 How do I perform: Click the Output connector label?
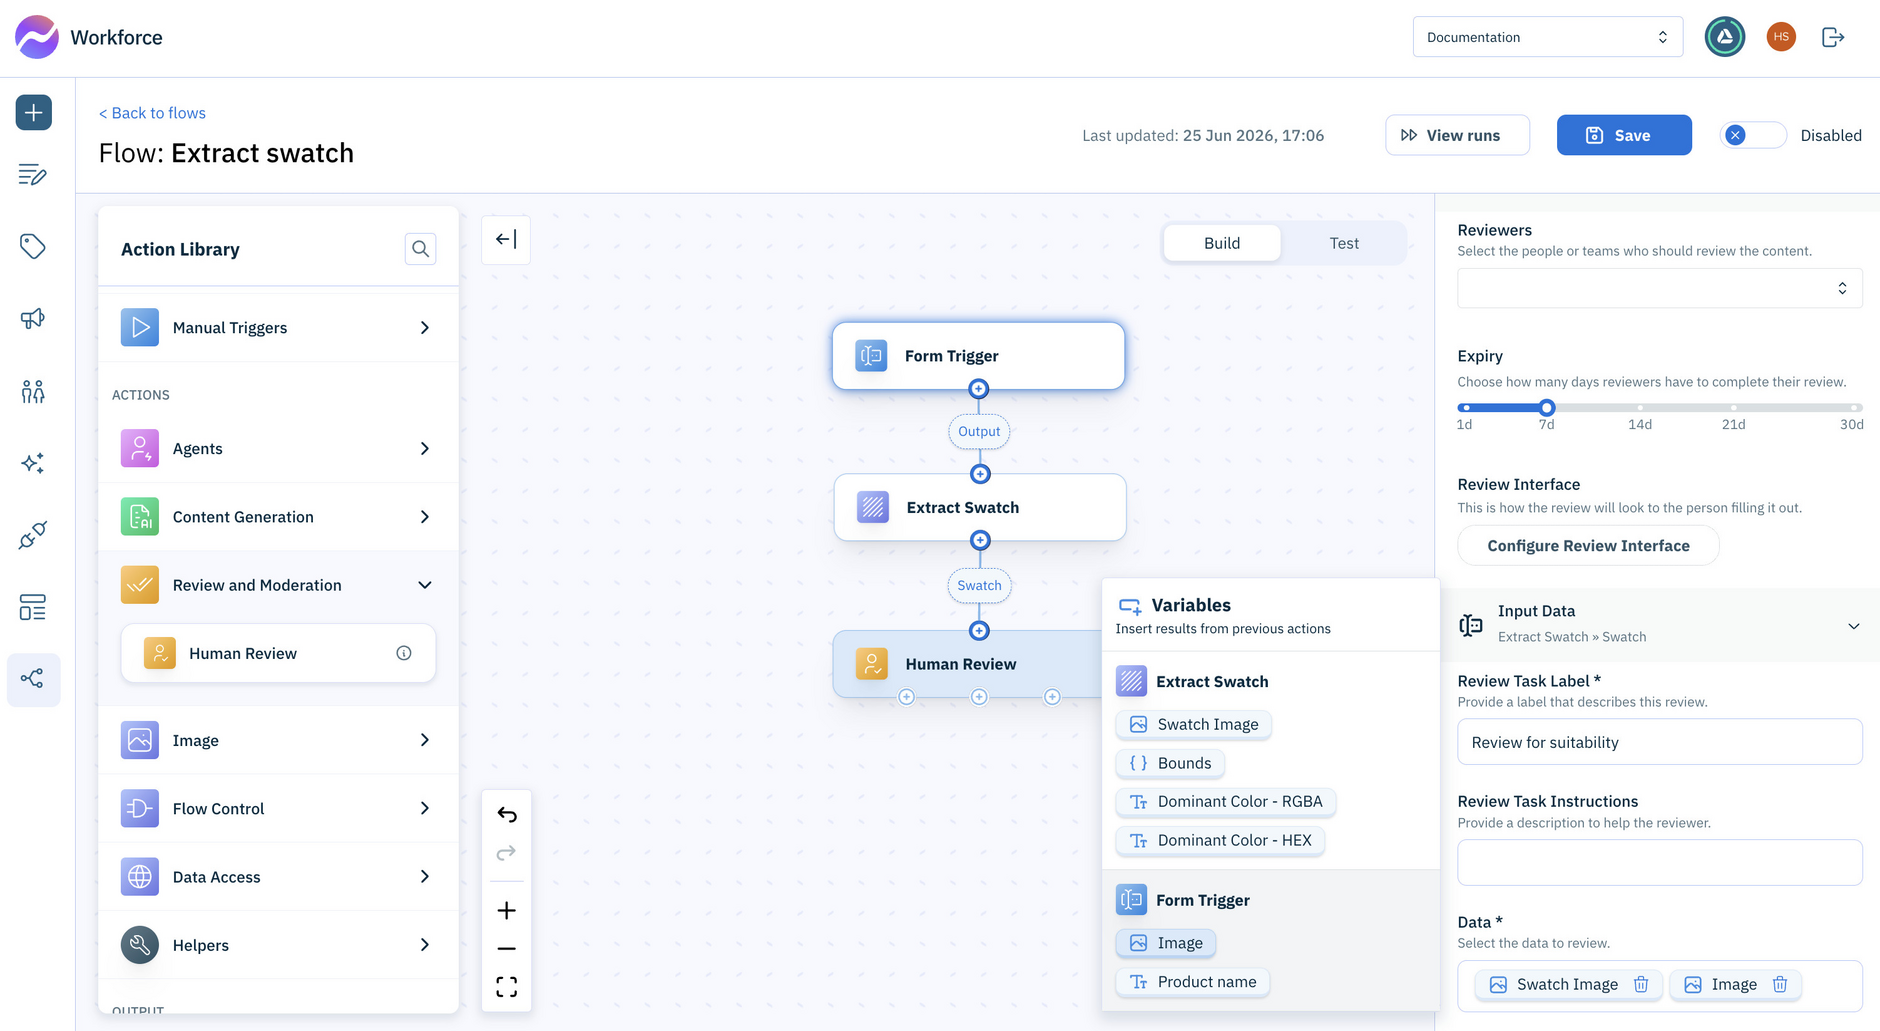pos(979,431)
